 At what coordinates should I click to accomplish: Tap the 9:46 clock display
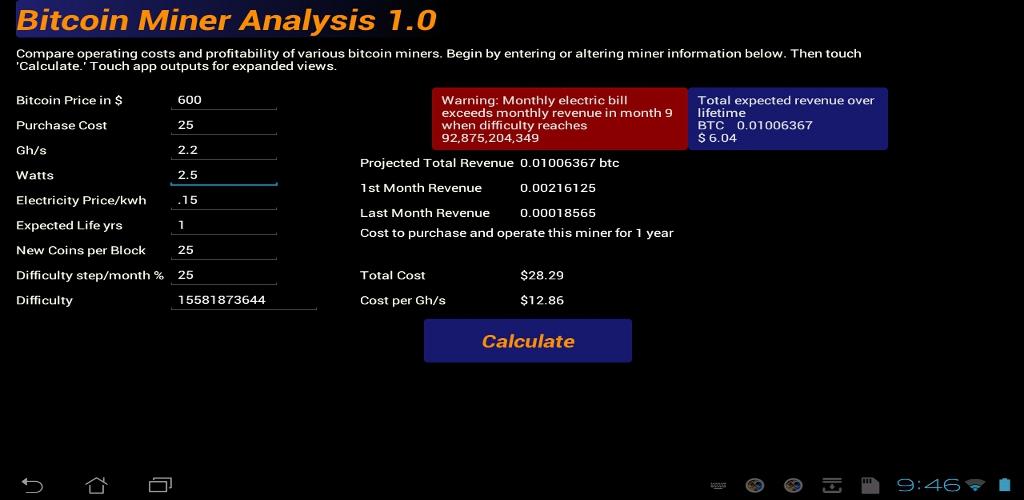pyautogui.click(x=929, y=485)
